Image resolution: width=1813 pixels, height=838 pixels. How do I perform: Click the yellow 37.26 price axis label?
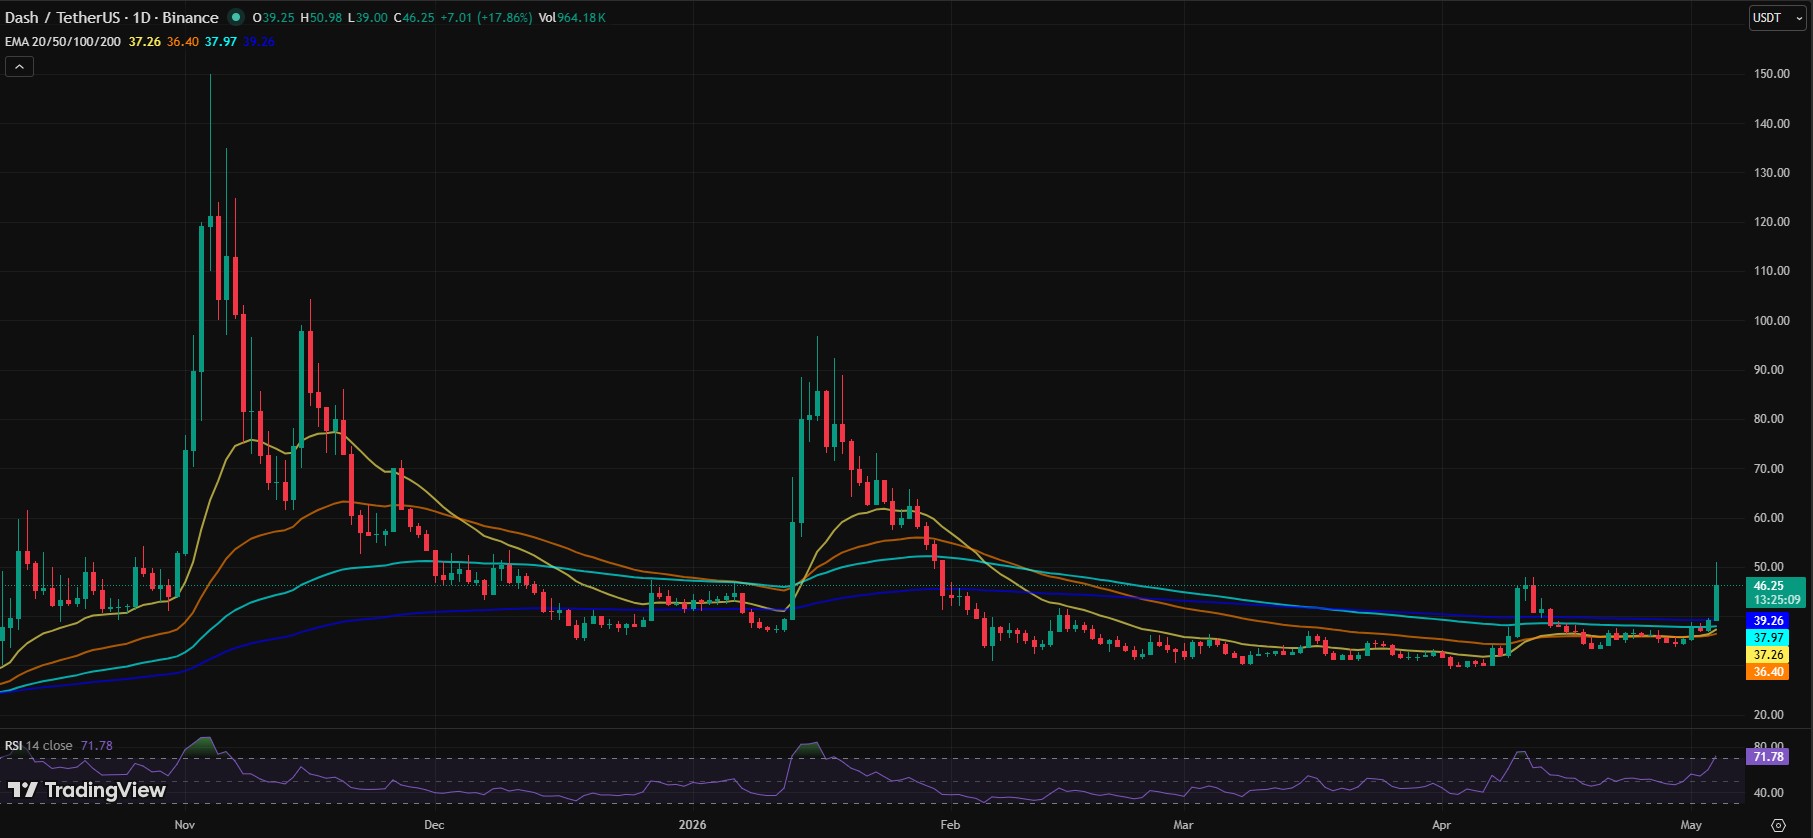click(1768, 655)
